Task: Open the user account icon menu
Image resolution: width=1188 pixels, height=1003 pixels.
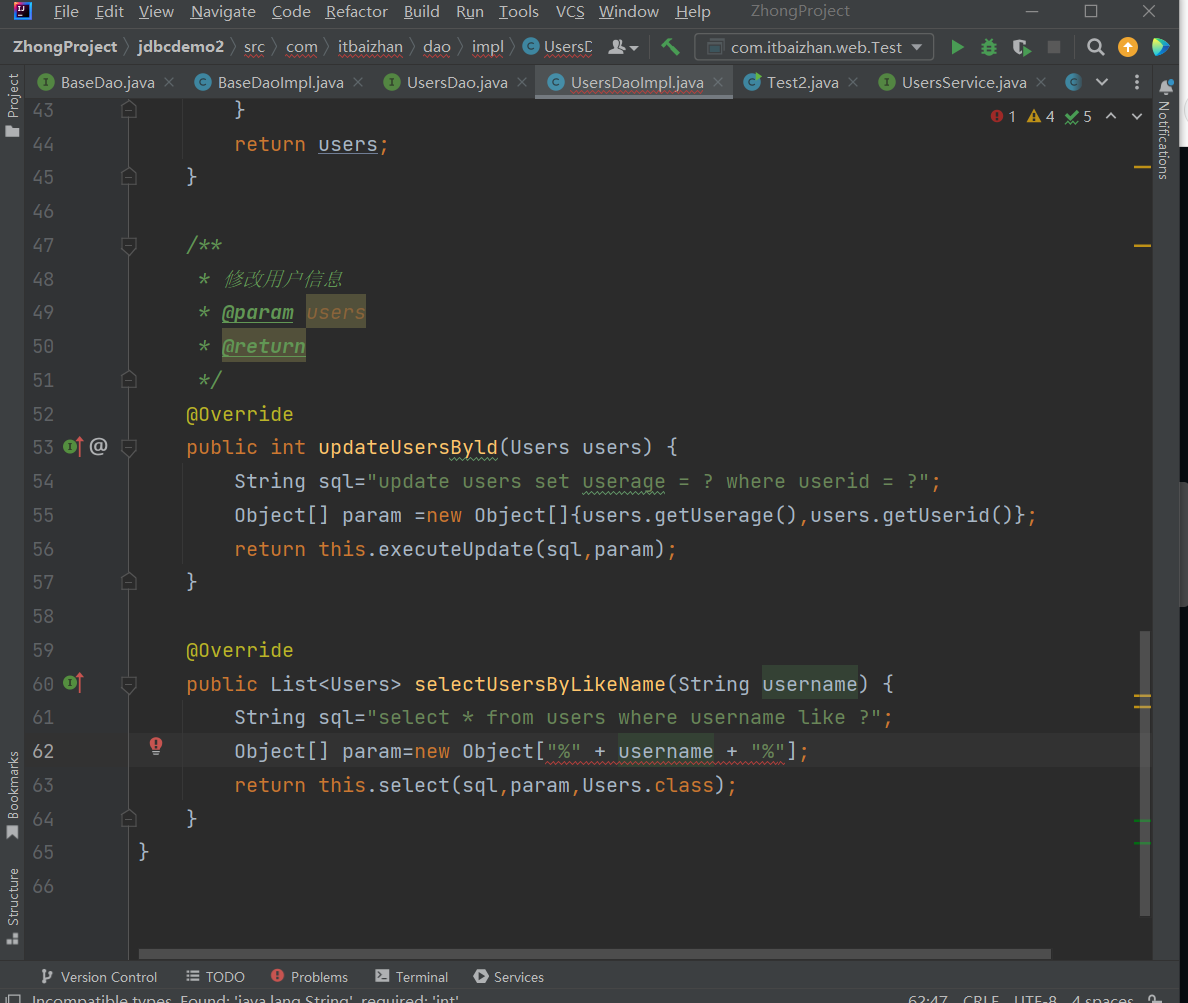Action: coord(623,47)
